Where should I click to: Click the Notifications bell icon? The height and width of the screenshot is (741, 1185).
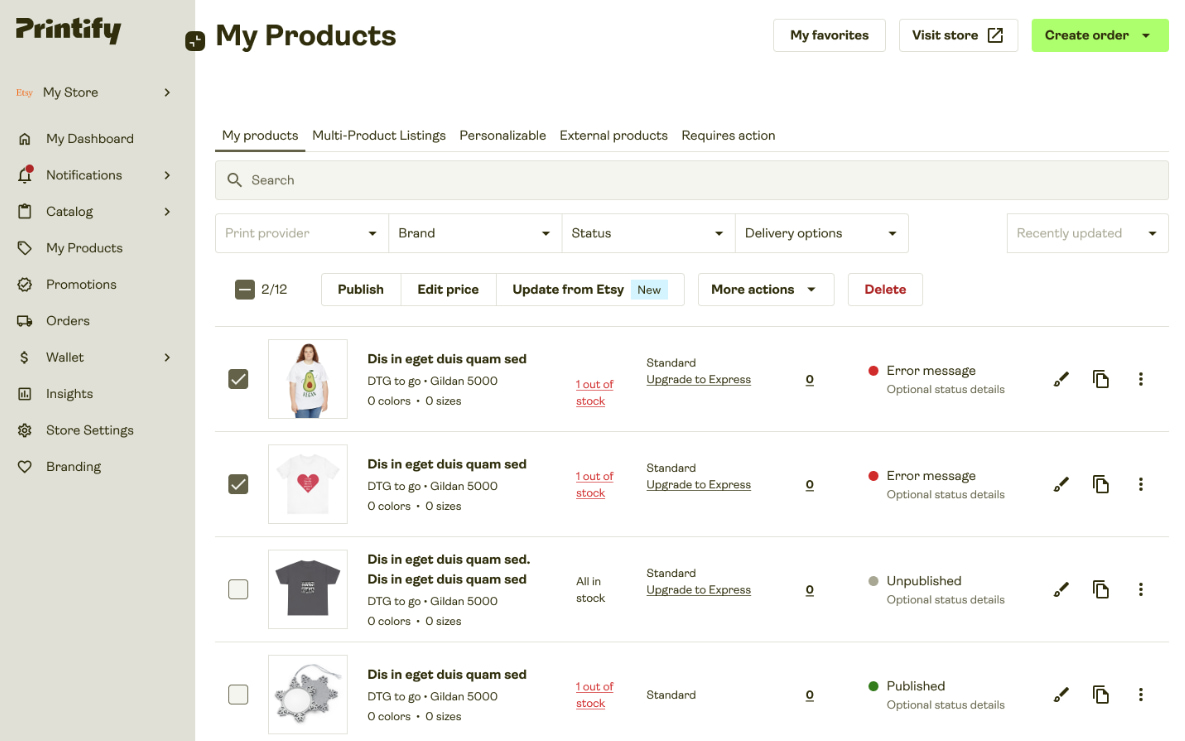25,175
